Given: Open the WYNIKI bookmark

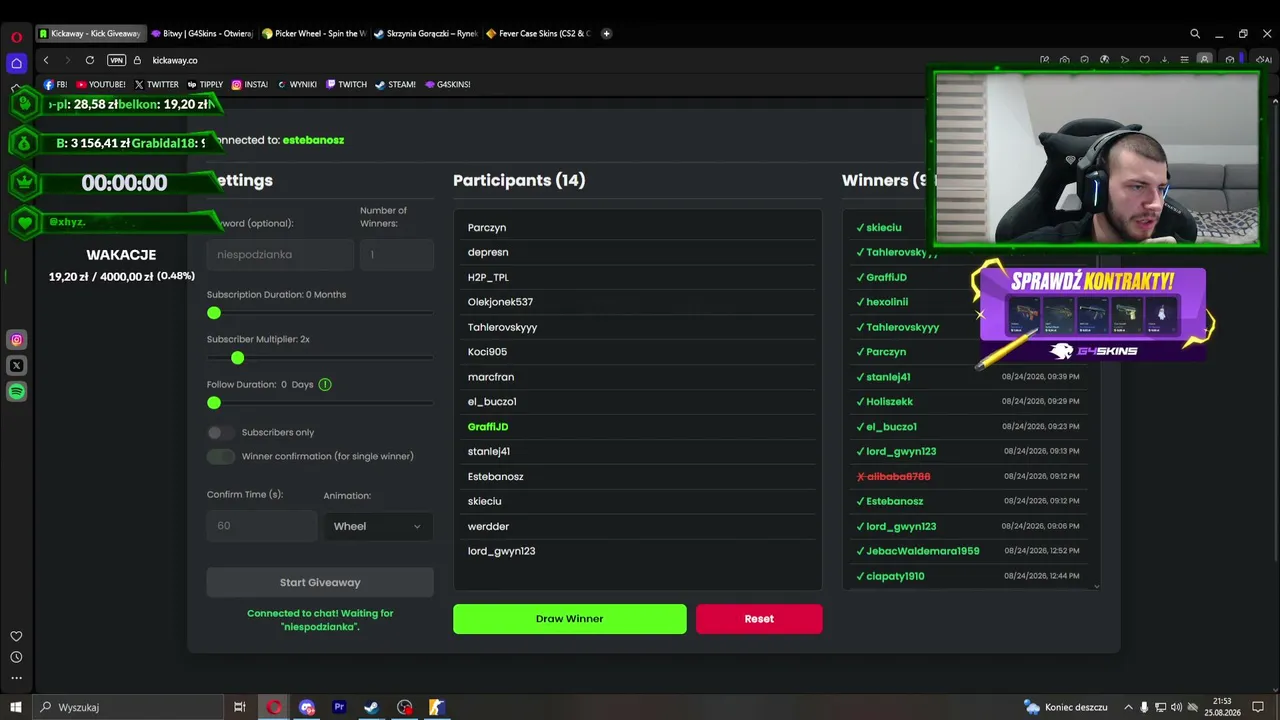Looking at the screenshot, I should pos(297,84).
